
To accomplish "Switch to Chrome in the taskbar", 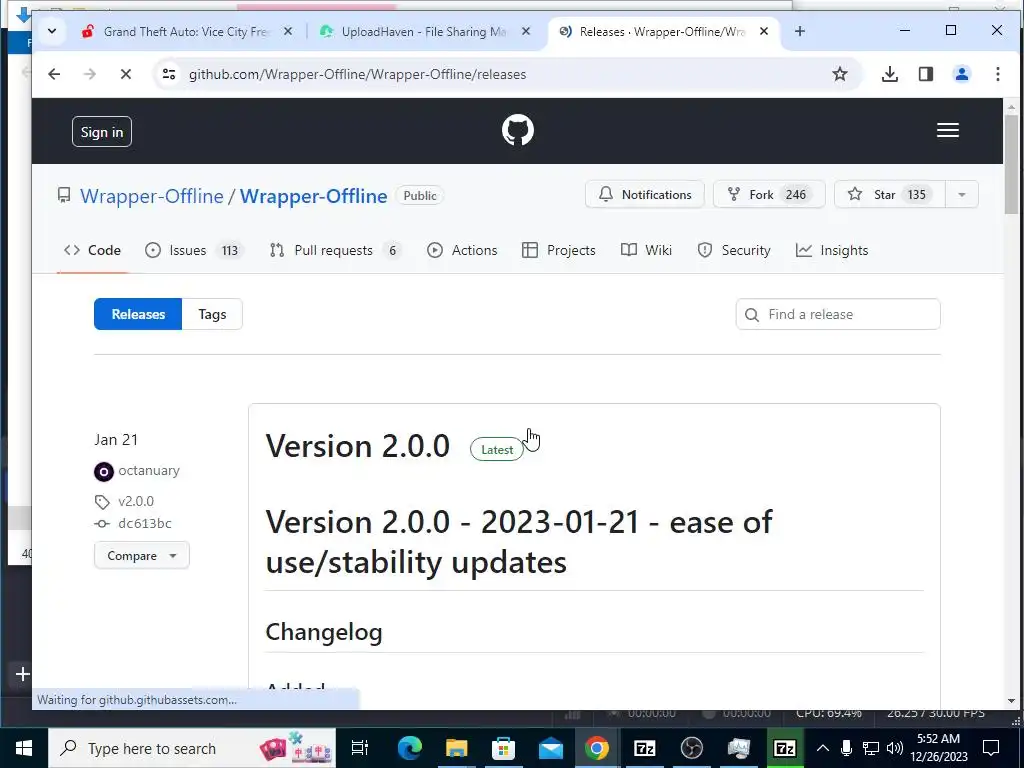I will [x=597, y=748].
